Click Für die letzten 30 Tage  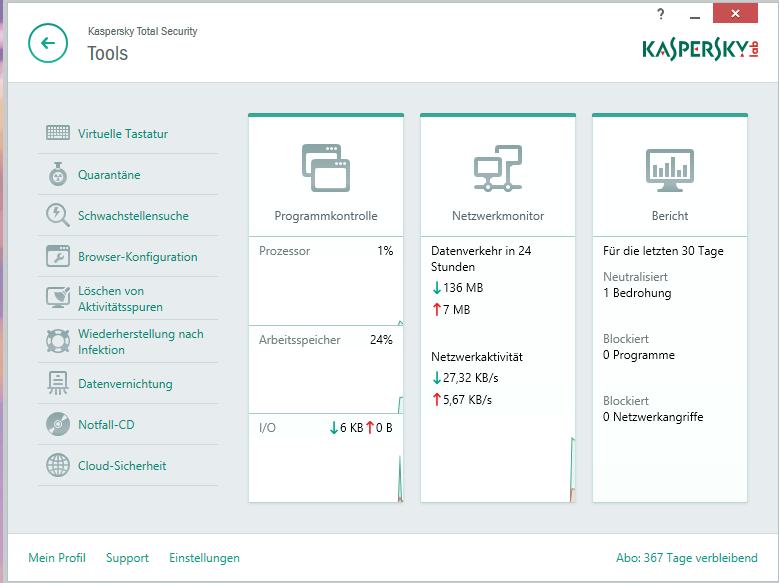click(663, 251)
